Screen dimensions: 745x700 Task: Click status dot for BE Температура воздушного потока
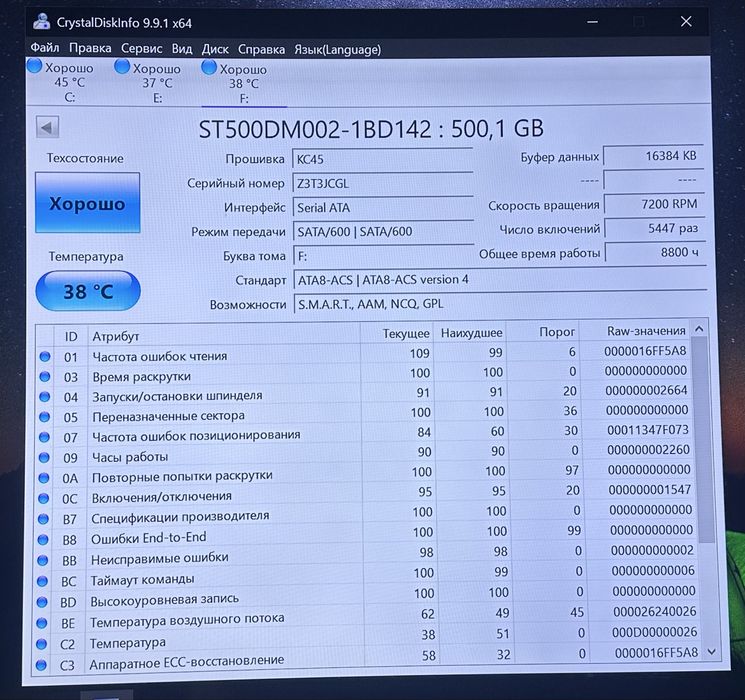[x=42, y=623]
